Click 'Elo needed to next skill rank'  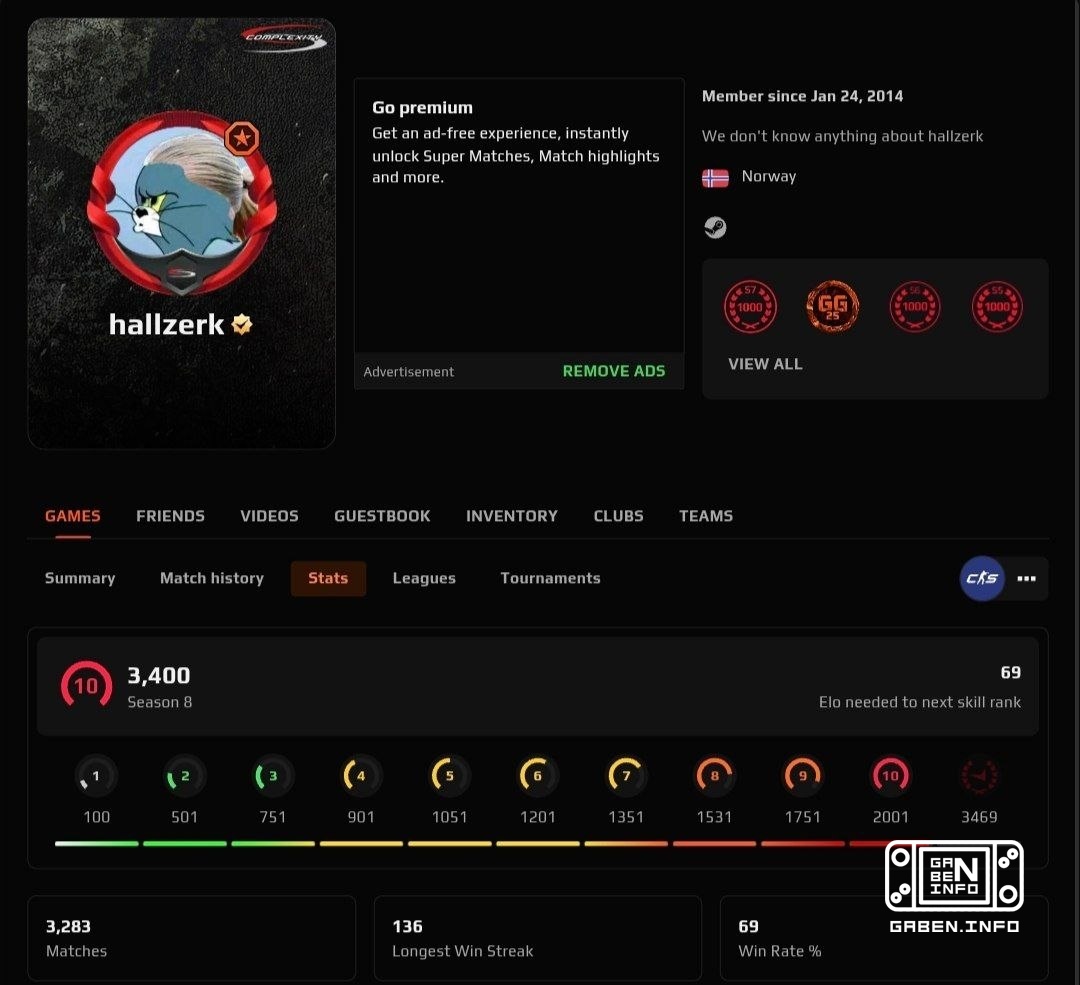click(x=920, y=702)
